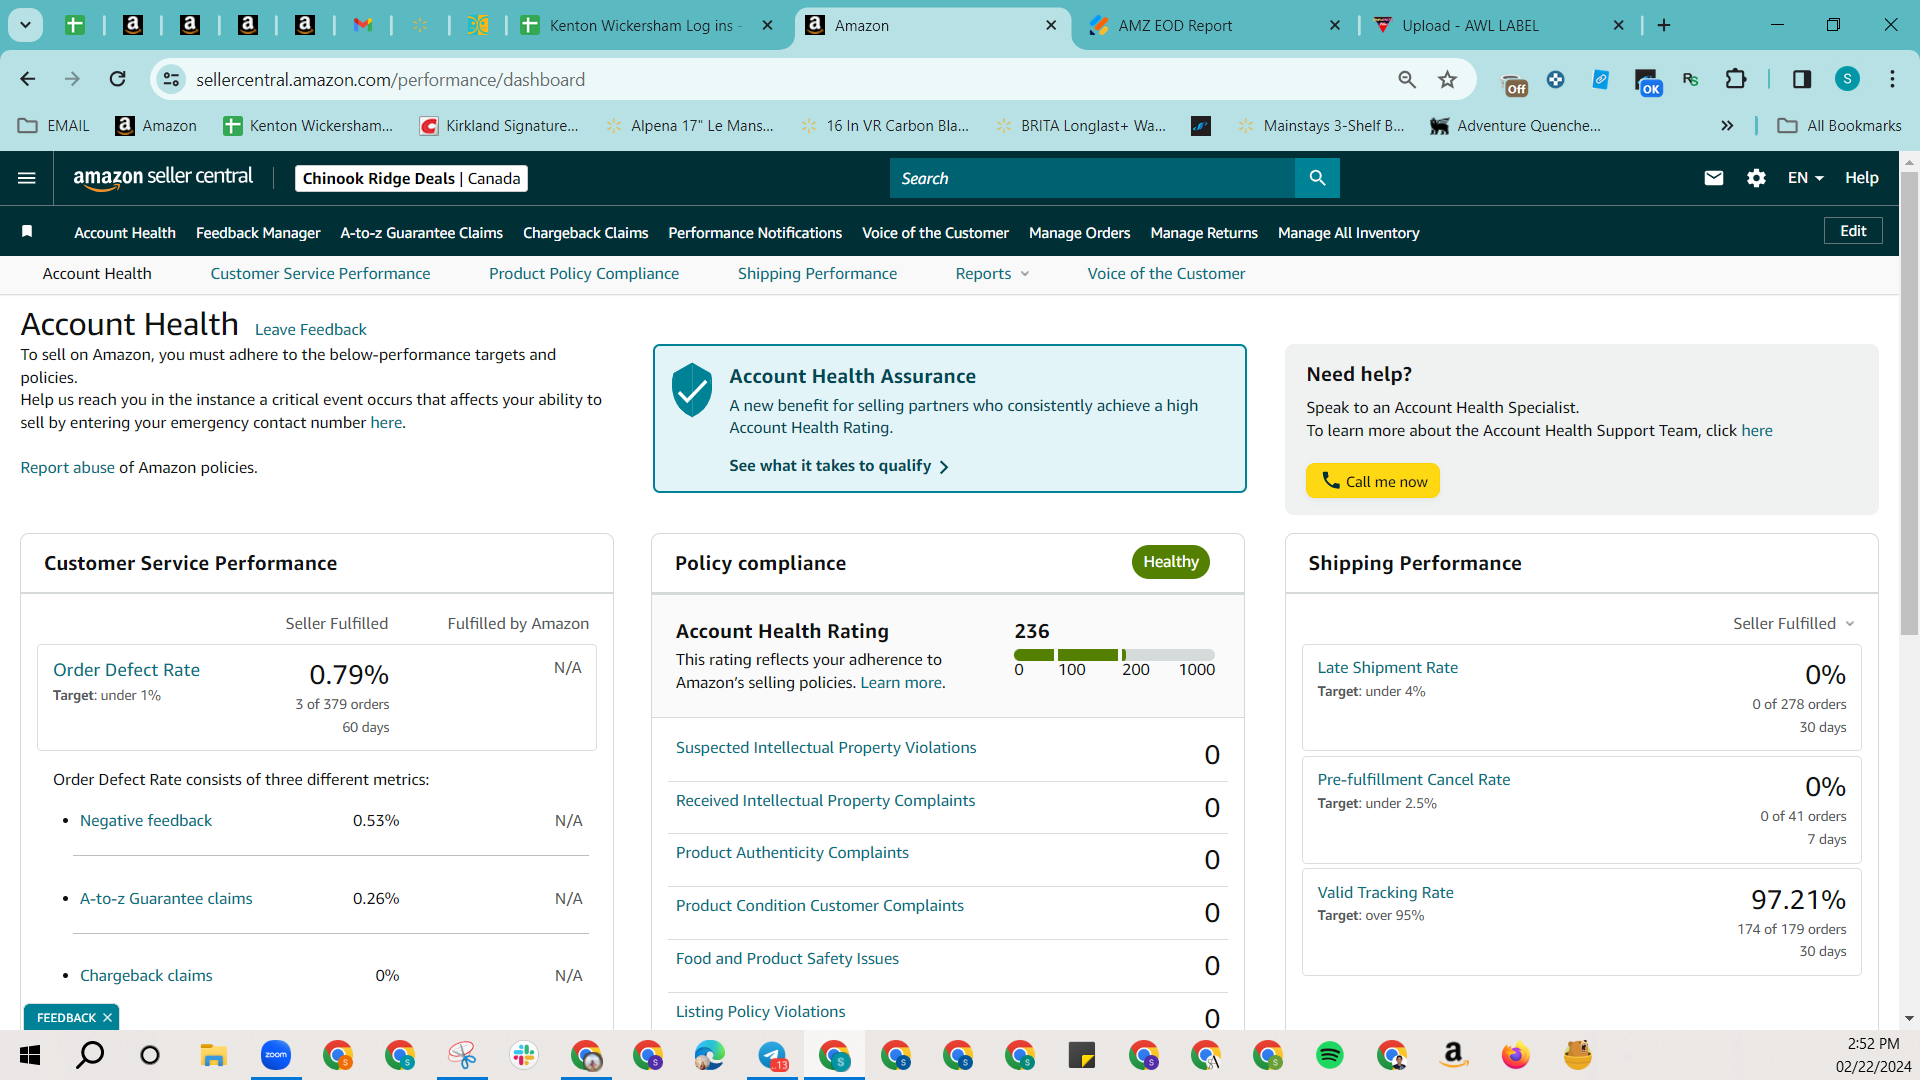The height and width of the screenshot is (1080, 1920).
Task: Open the Chrome extensions puzzle icon
Action: (x=1736, y=79)
